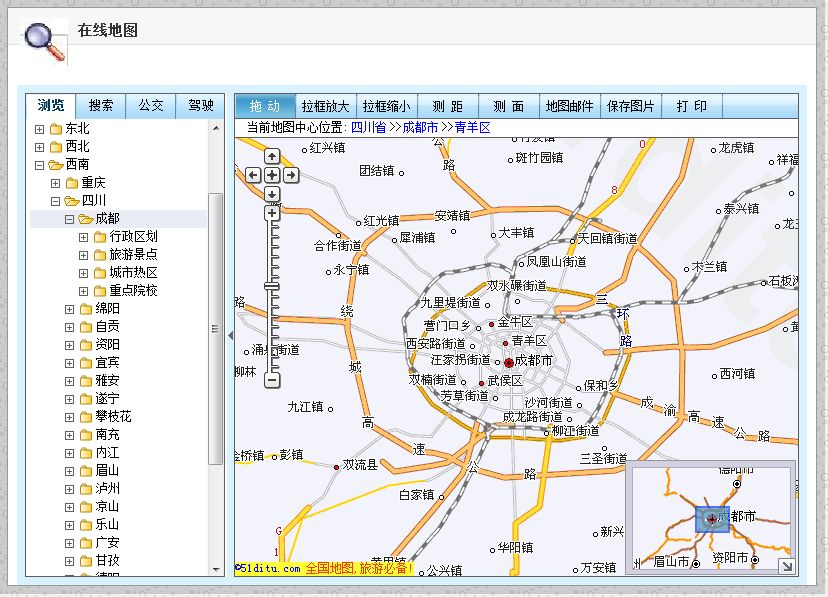Select 南充 in the tree
Image resolution: width=828 pixels, height=597 pixels.
click(107, 434)
